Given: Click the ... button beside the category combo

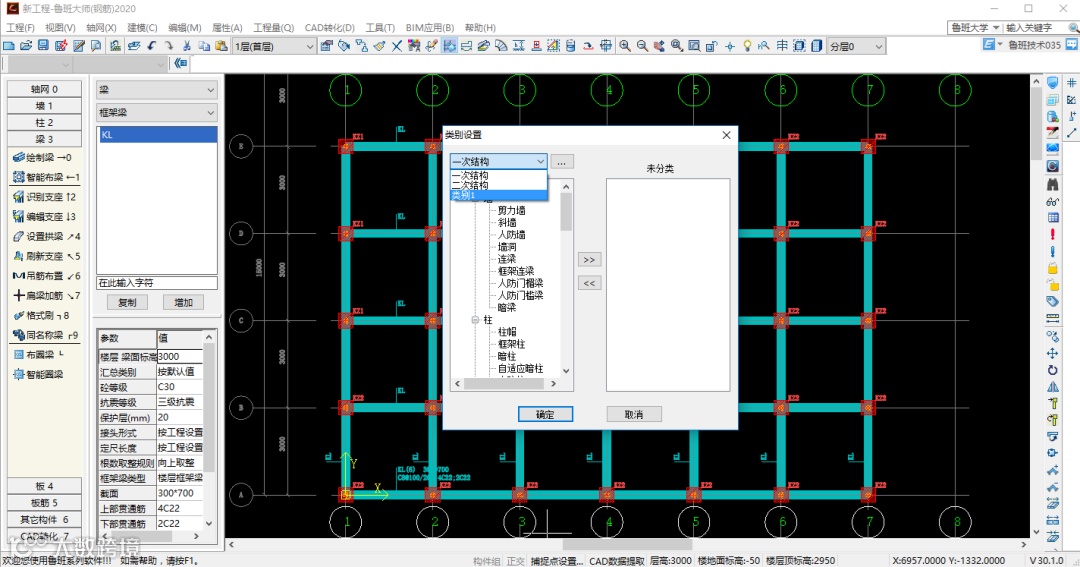Looking at the screenshot, I should click(x=561, y=162).
